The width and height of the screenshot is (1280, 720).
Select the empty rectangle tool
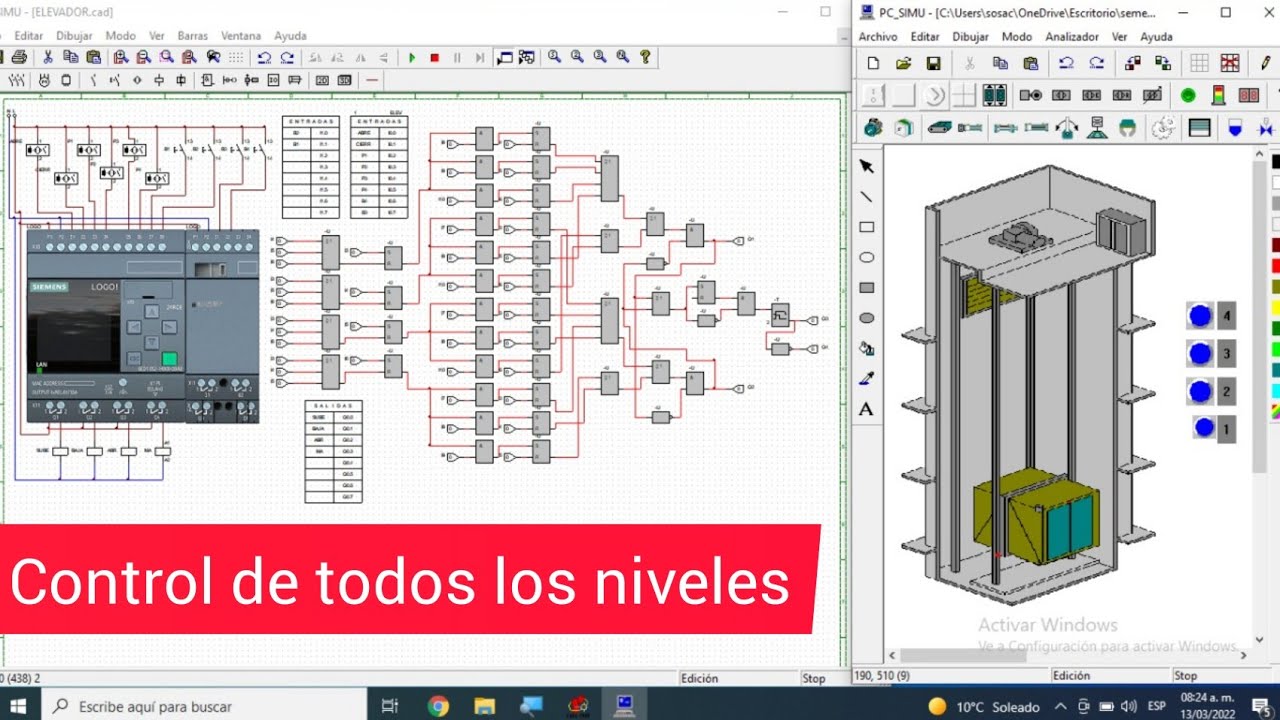(867, 227)
